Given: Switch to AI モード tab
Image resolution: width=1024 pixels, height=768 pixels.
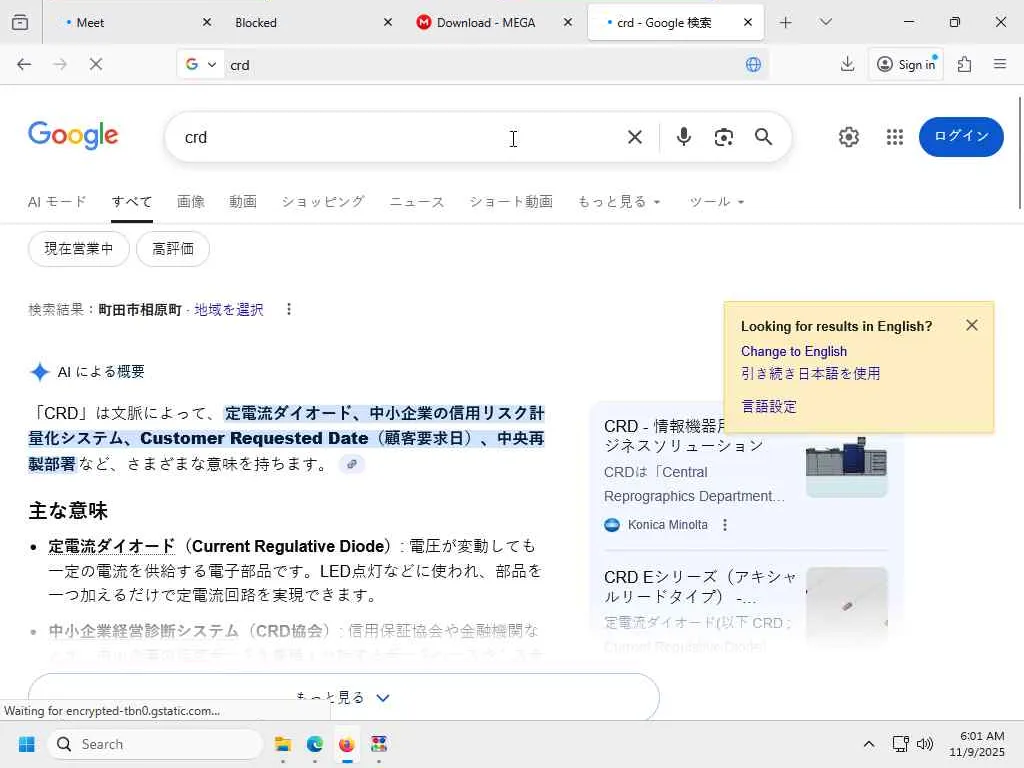Looking at the screenshot, I should point(57,202).
